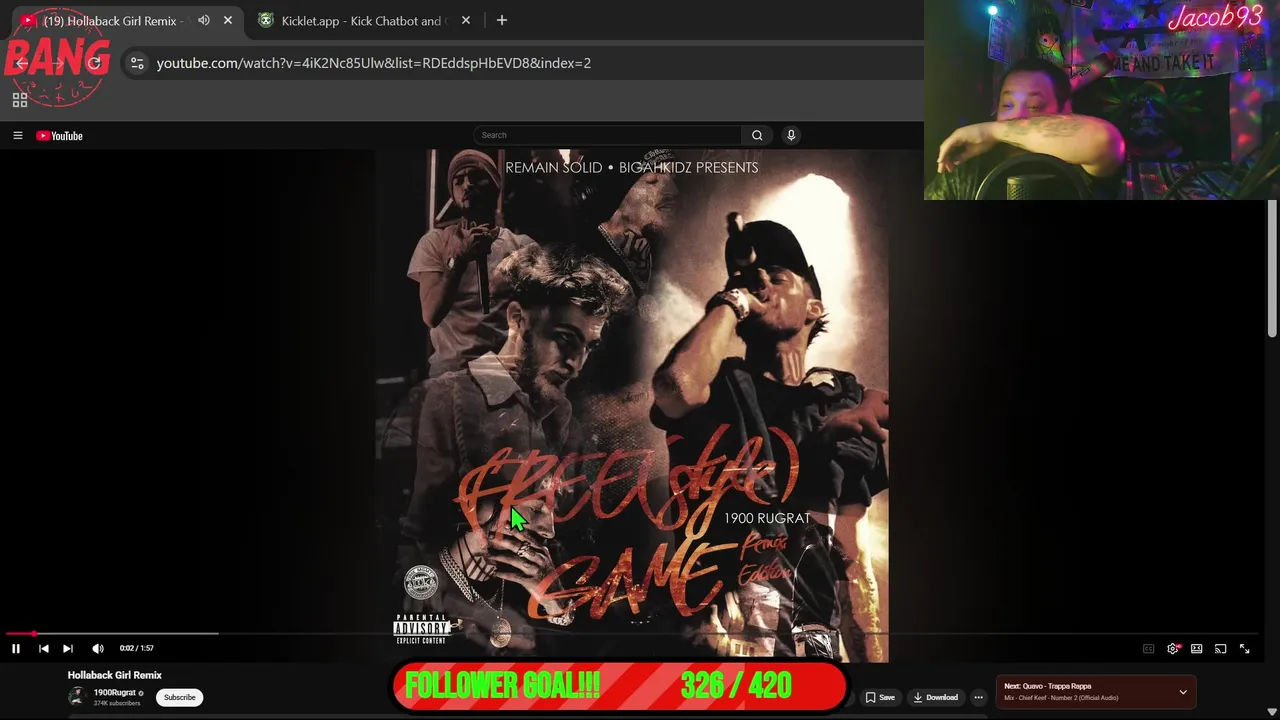Close the Kicklet.app tab
Screen dimensions: 1280x720
pos(466,20)
